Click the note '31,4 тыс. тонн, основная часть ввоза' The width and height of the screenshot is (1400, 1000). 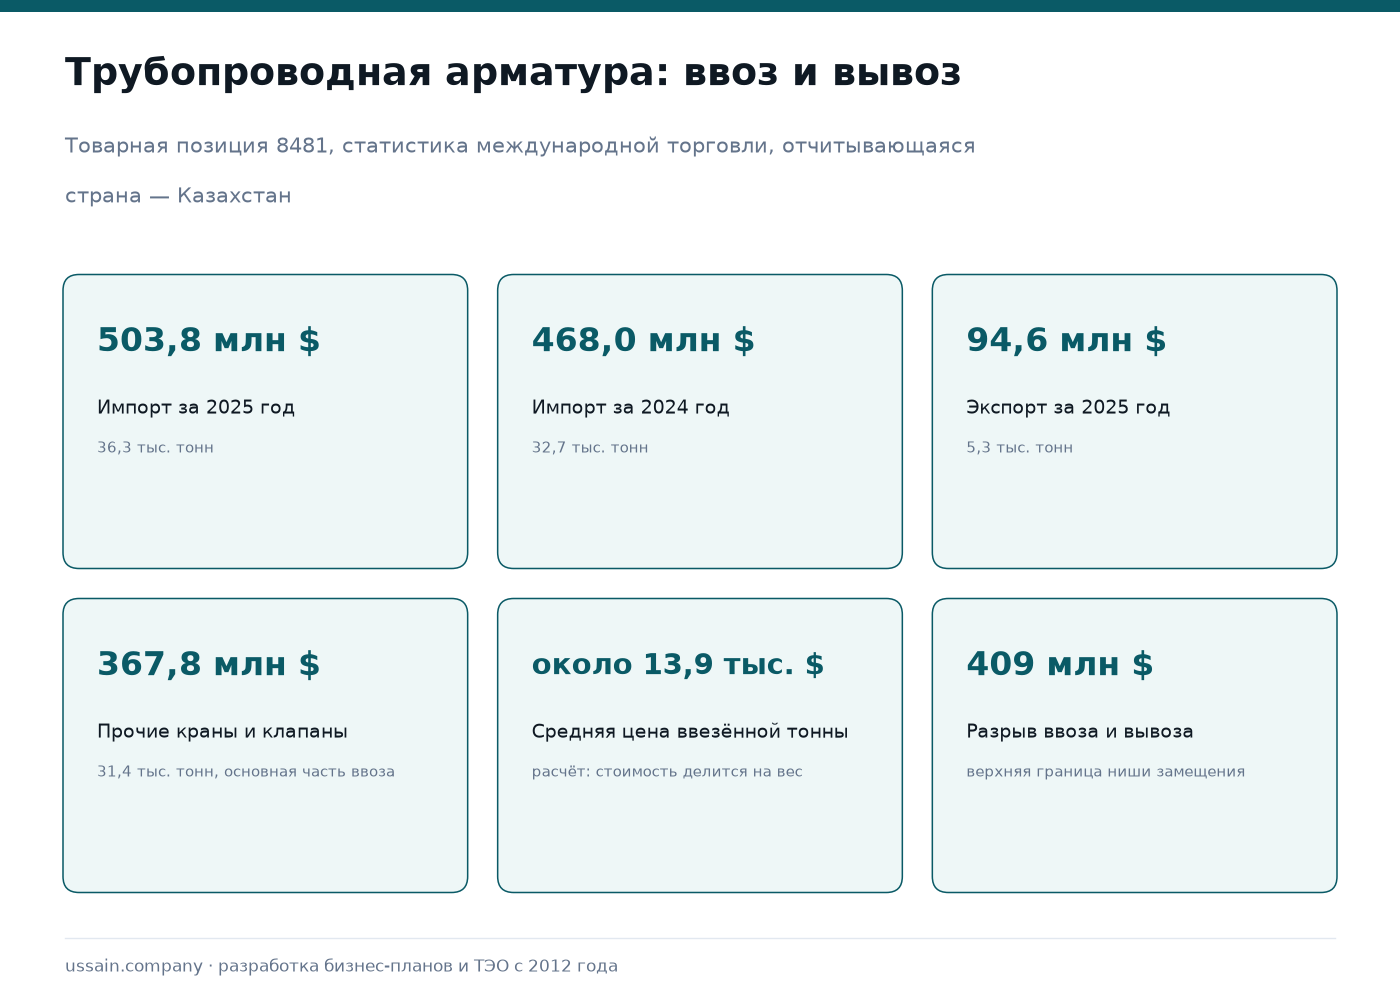246,772
